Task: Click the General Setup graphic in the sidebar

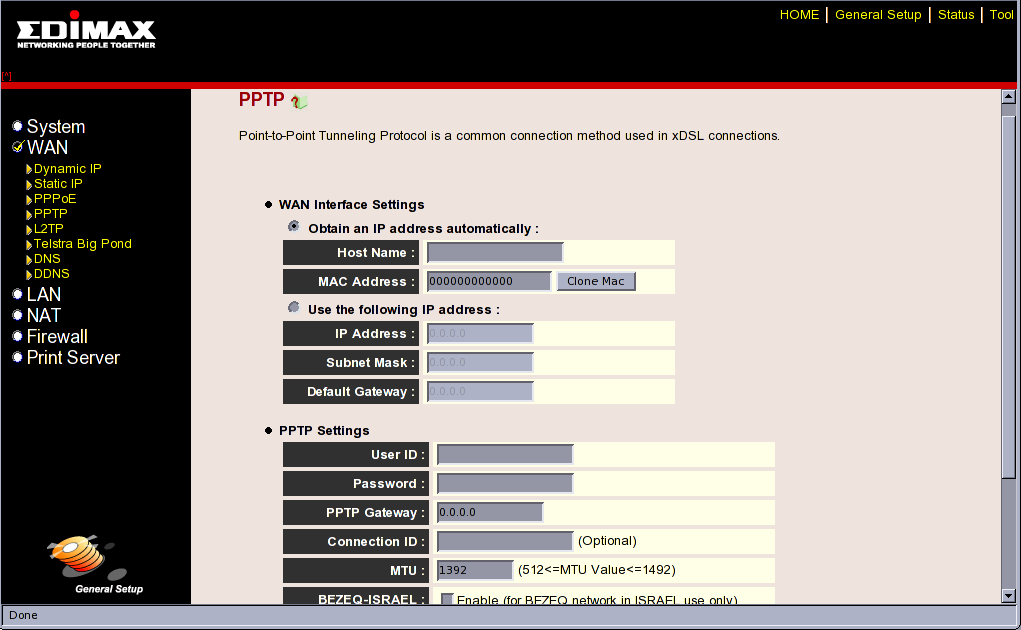Action: point(95,564)
